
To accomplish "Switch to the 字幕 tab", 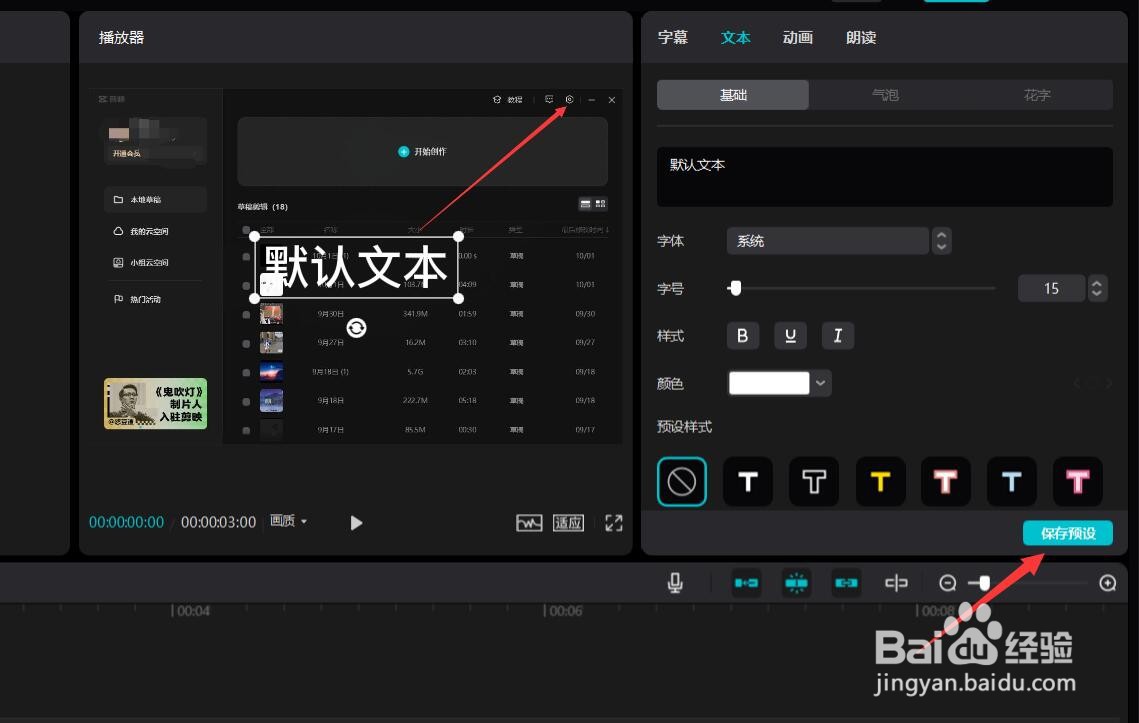I will [673, 37].
